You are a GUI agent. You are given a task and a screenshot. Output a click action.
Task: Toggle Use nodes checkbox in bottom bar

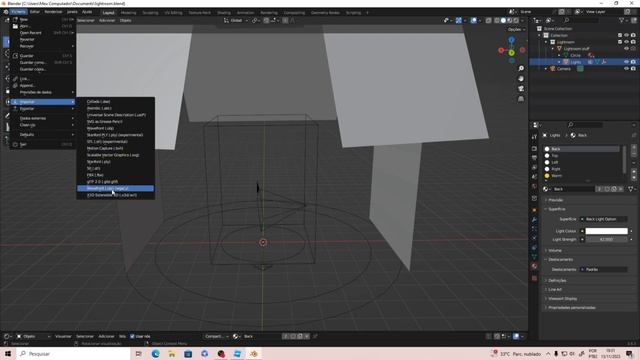click(x=132, y=336)
